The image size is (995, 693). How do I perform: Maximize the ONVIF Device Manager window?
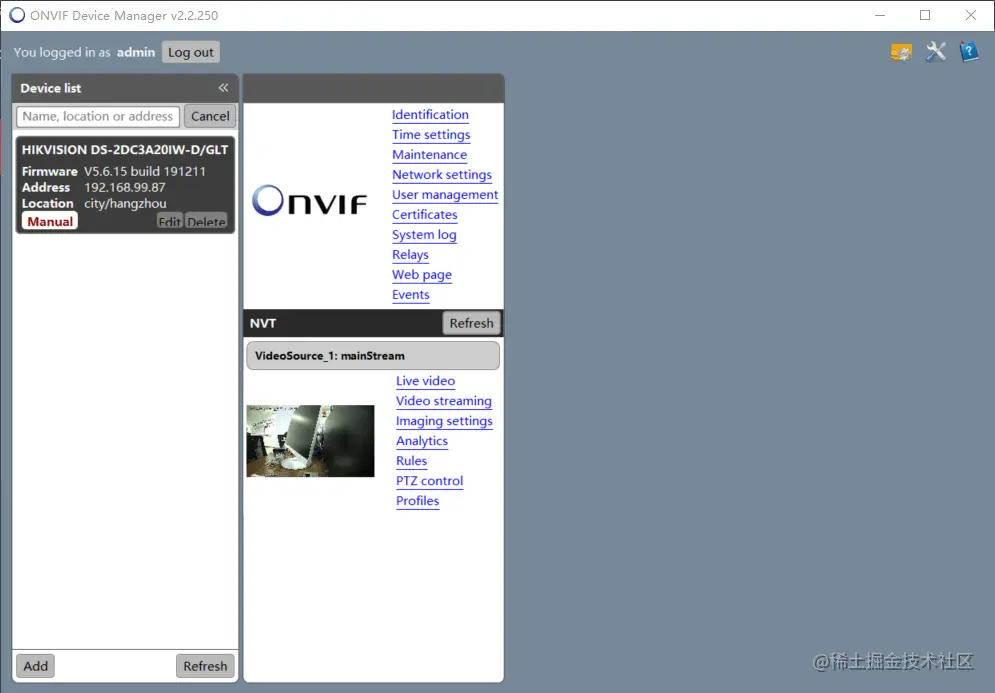point(925,15)
